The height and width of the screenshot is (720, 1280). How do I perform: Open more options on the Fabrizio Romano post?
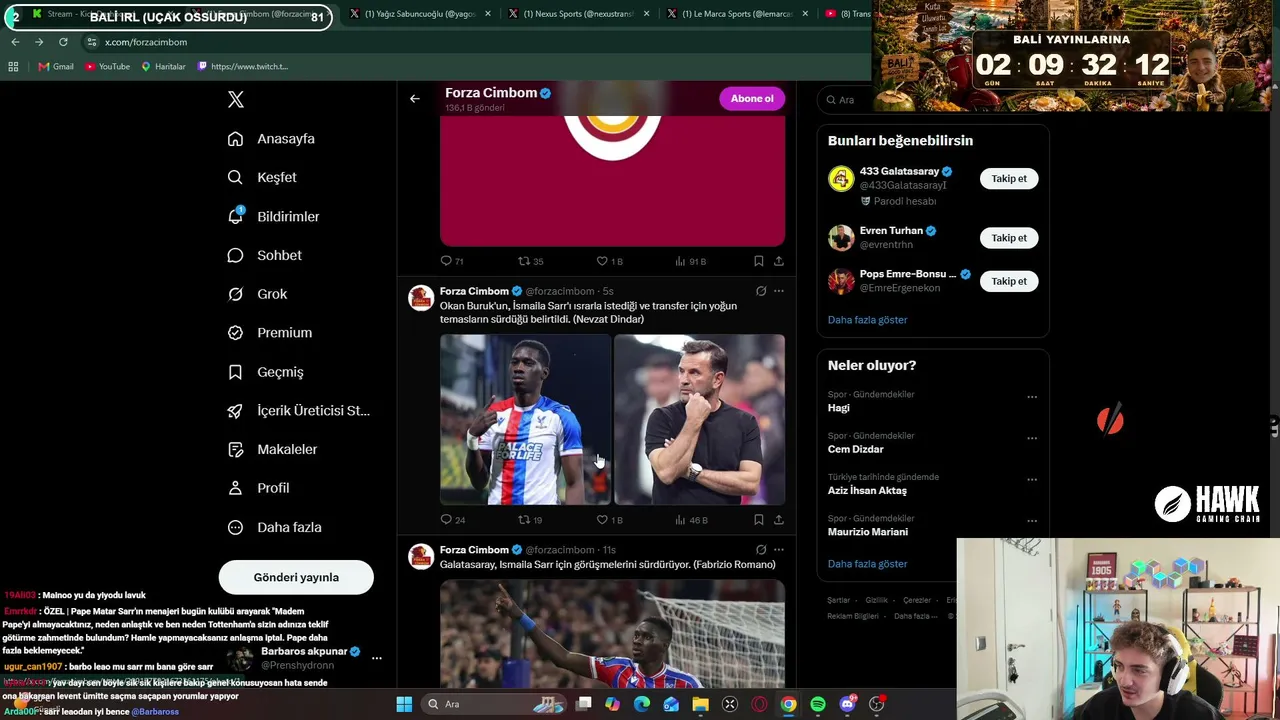[779, 550]
